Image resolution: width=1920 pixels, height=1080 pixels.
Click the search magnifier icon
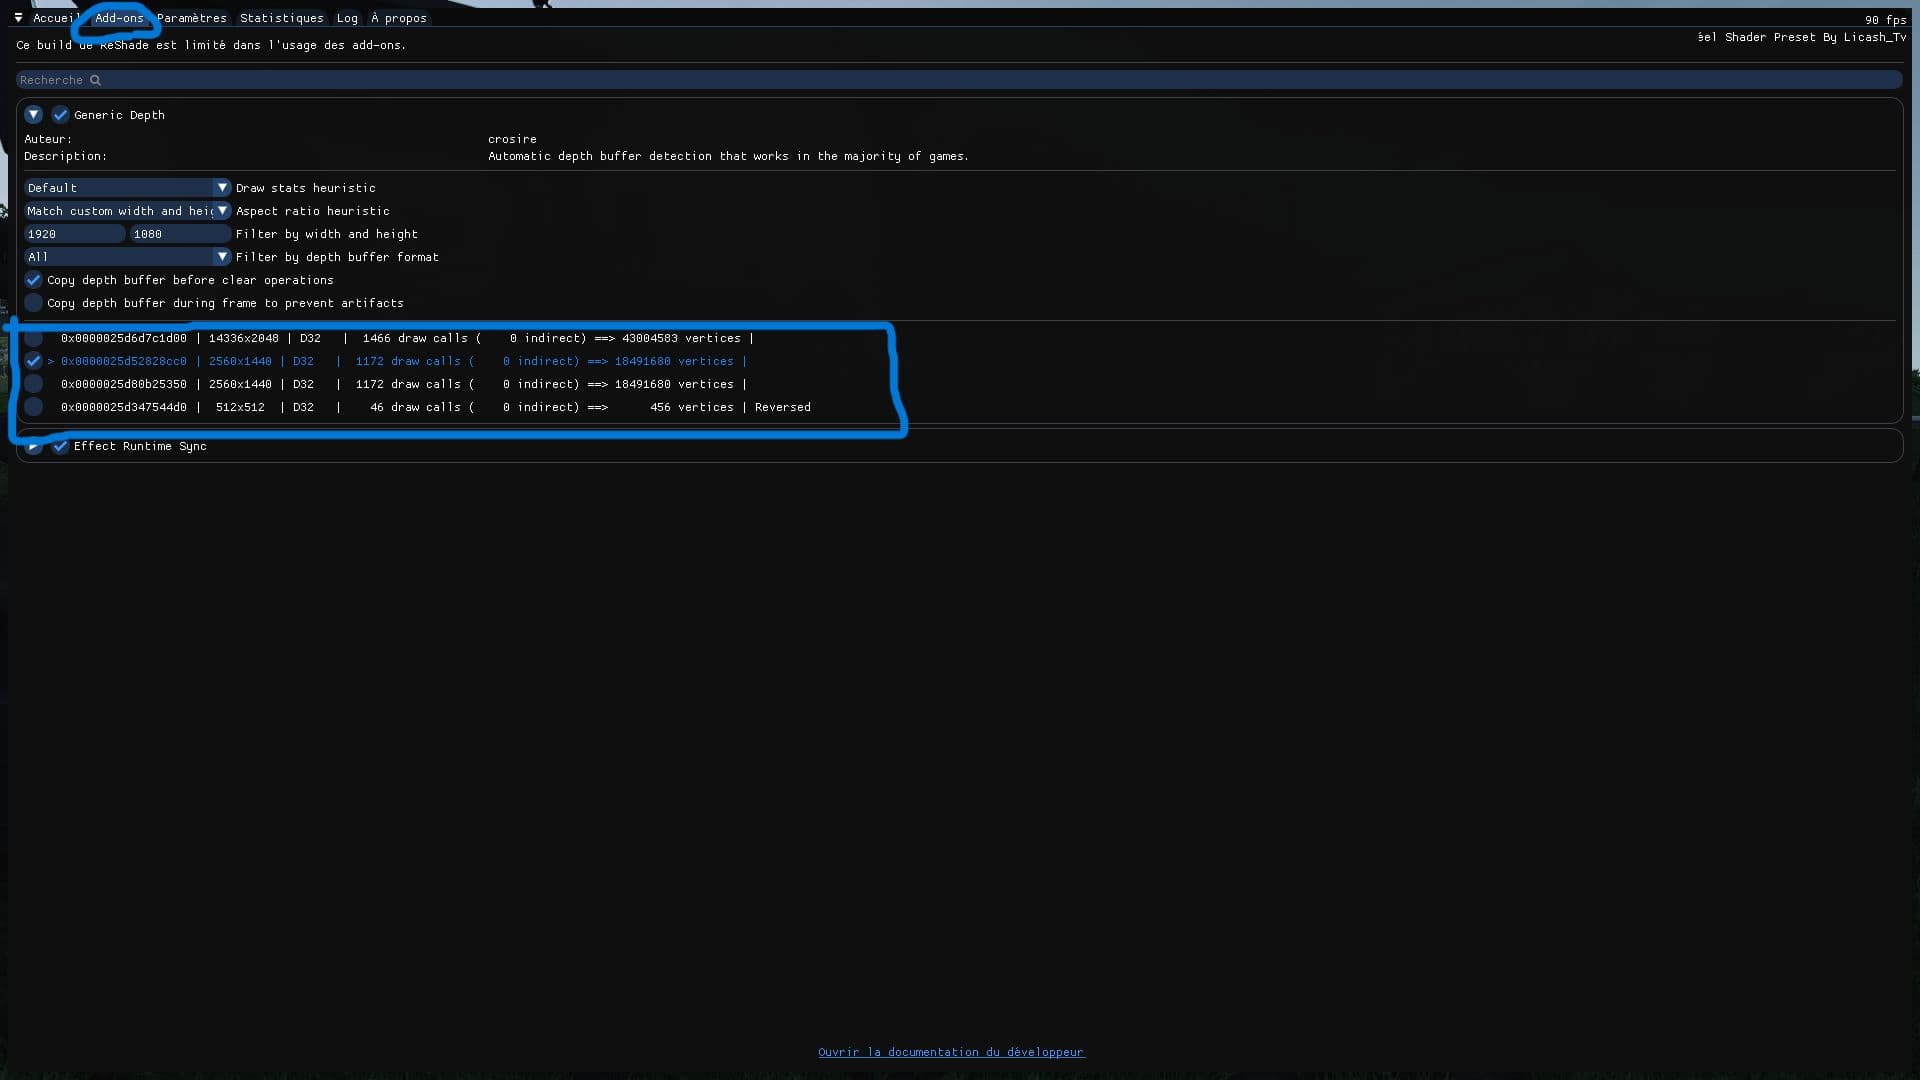pyautogui.click(x=95, y=80)
